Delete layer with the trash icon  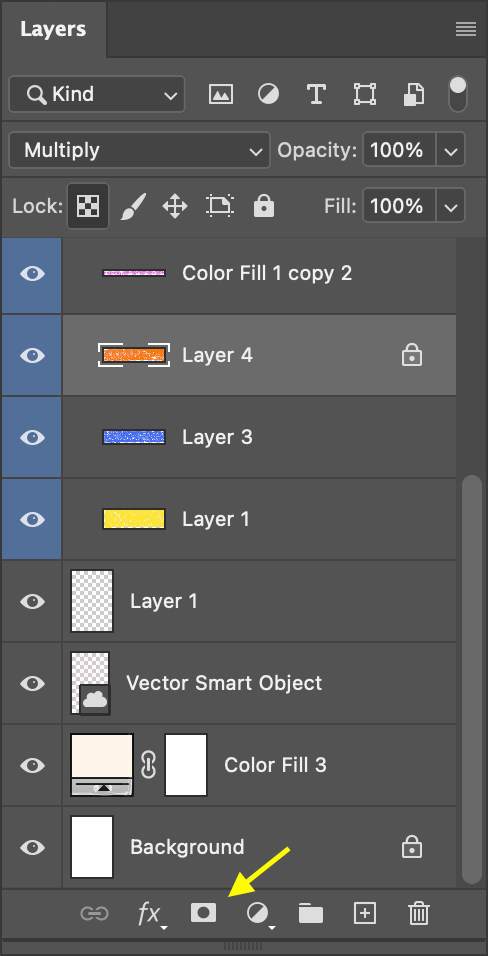pyautogui.click(x=418, y=913)
